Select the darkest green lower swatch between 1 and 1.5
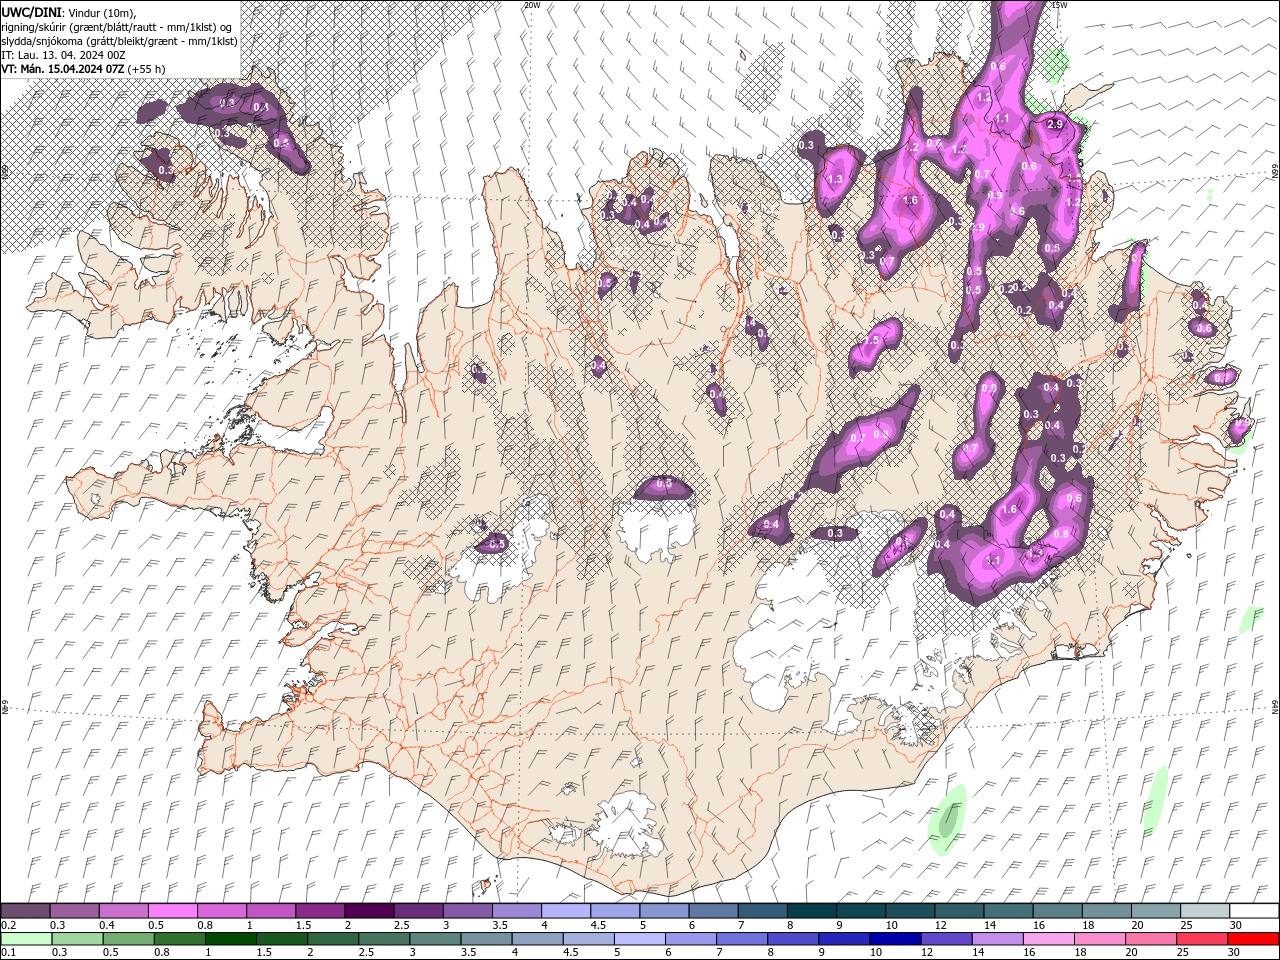This screenshot has width=1280, height=960. 229,939
